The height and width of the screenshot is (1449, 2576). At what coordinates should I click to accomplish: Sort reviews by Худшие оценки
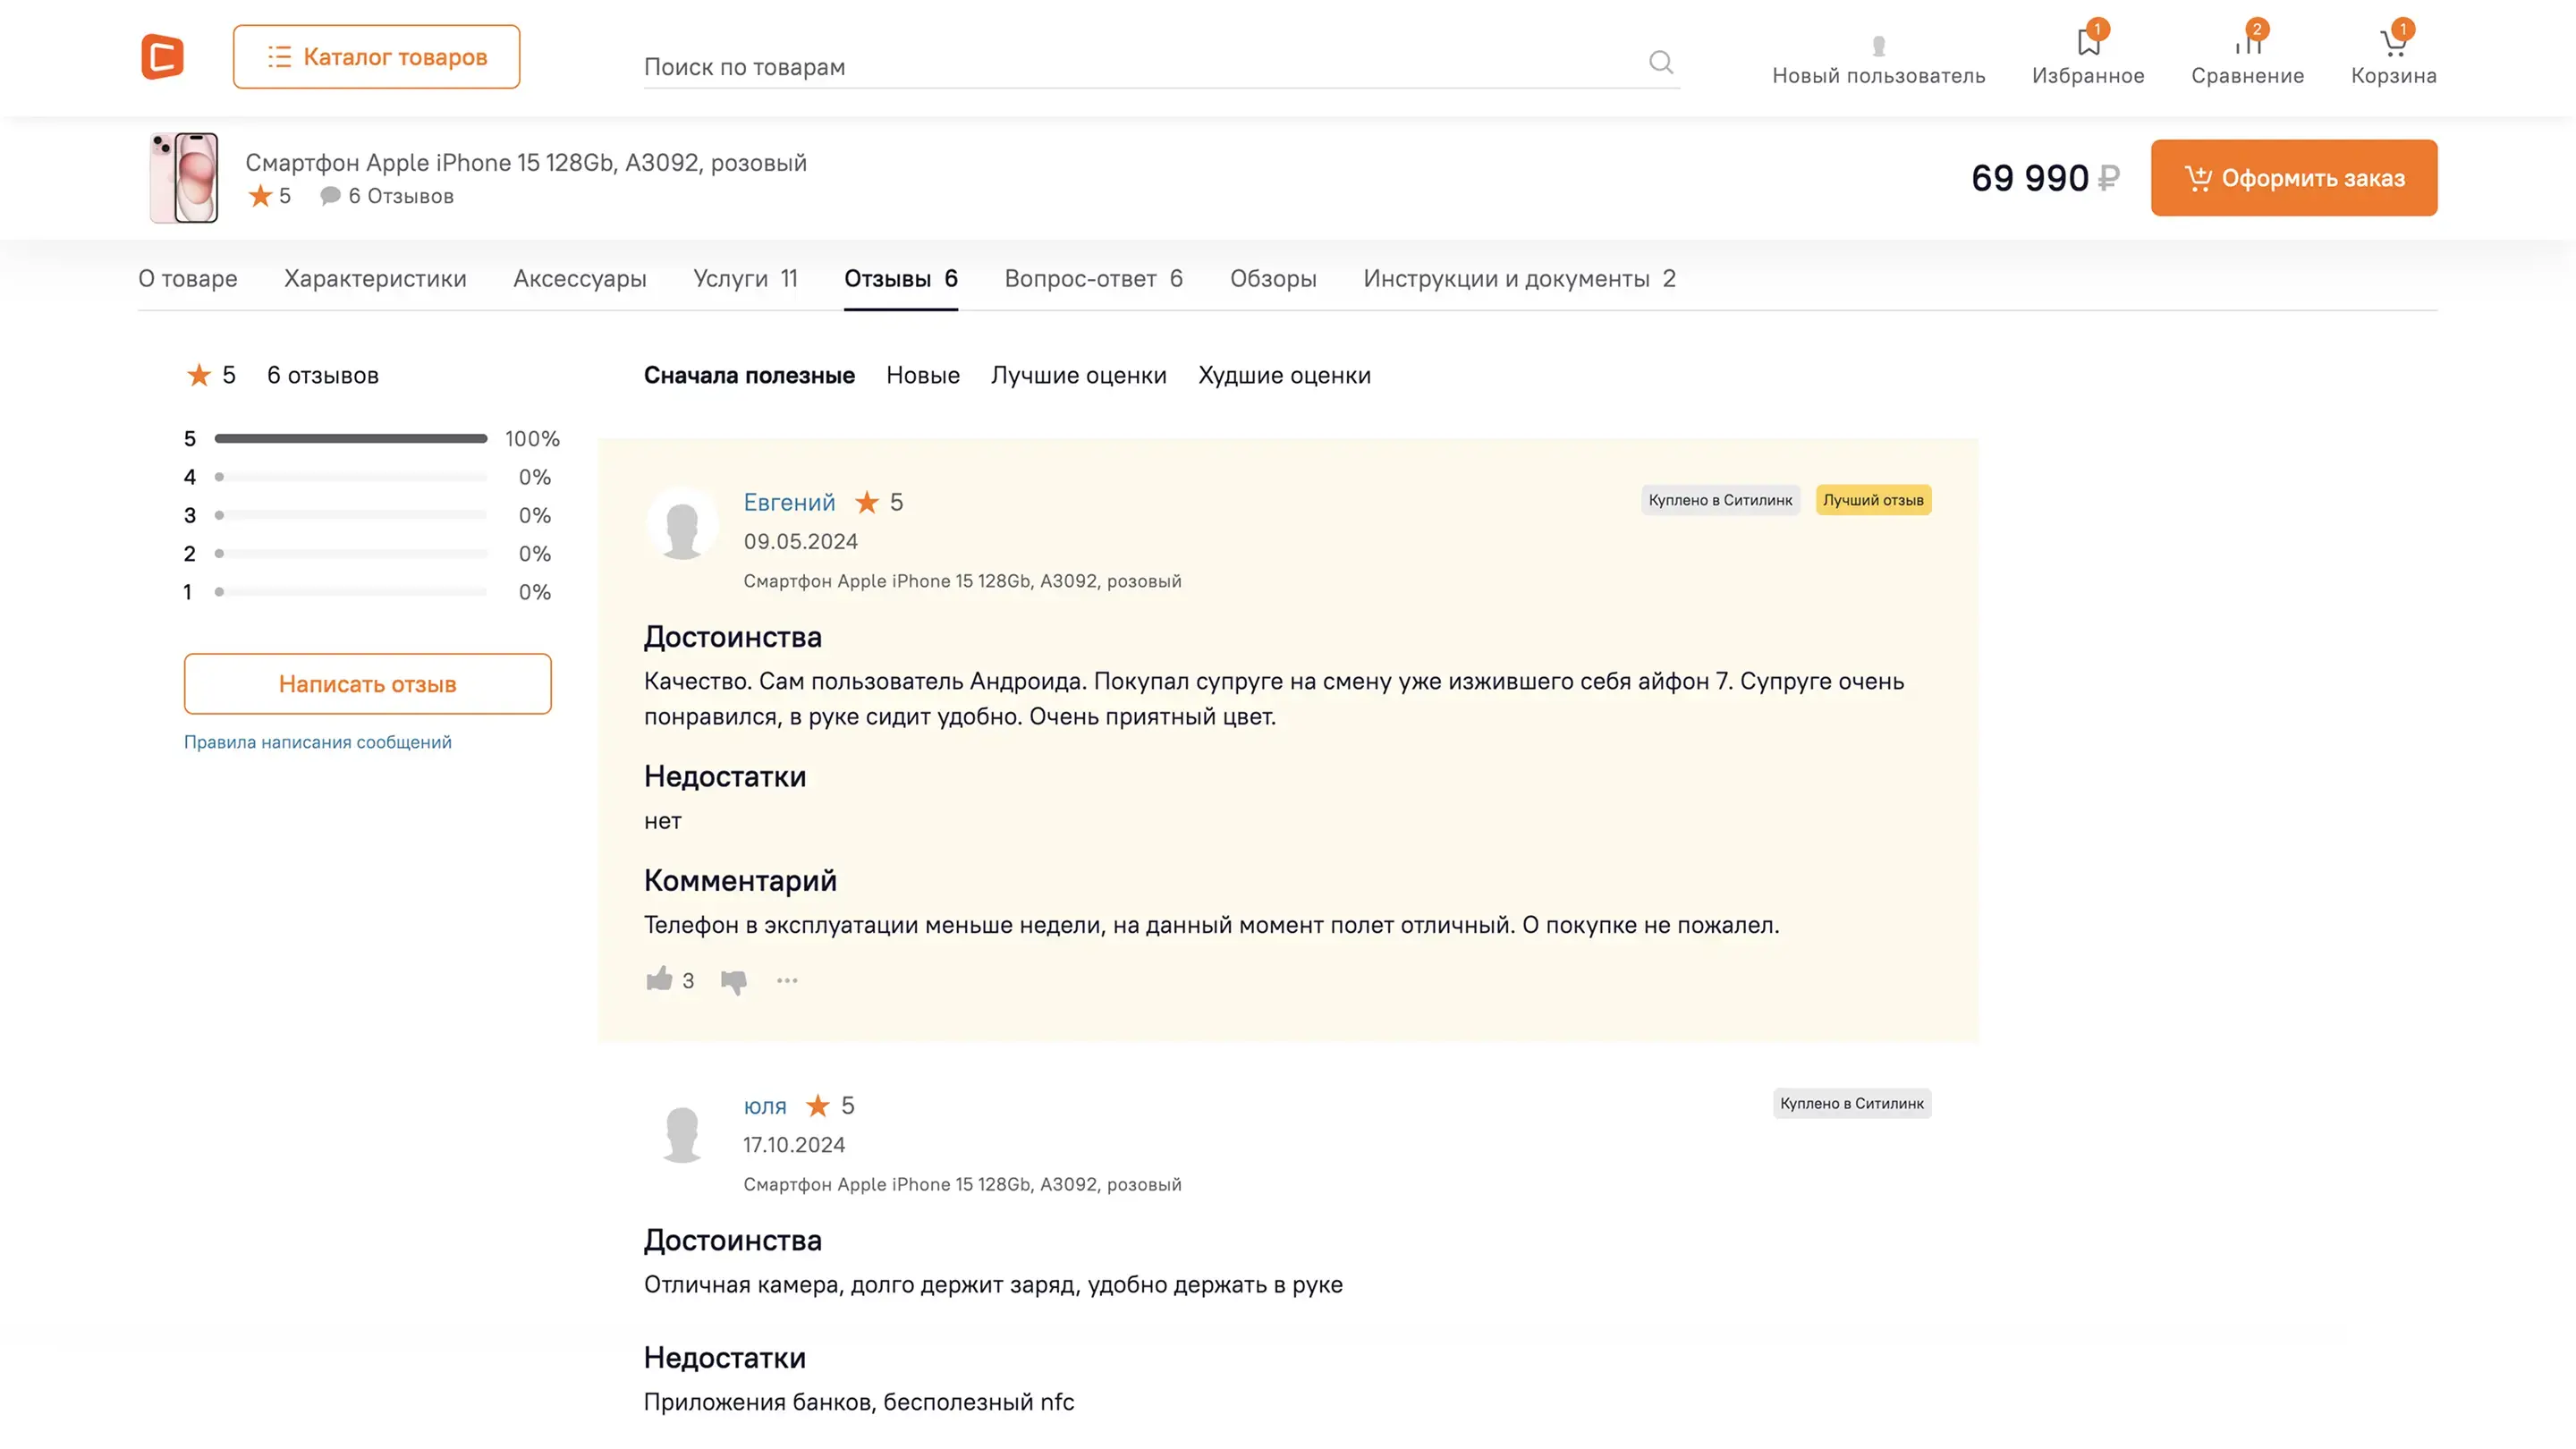coord(1284,375)
